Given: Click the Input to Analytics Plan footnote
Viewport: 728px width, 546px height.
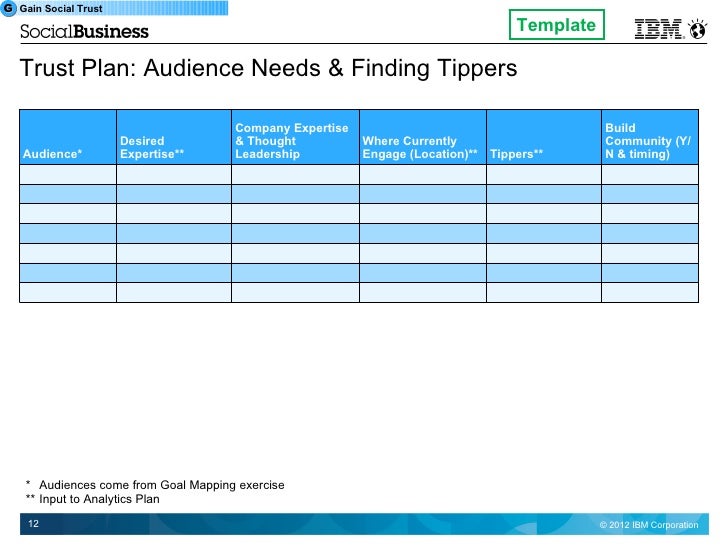Looking at the screenshot, I should (x=93, y=499).
